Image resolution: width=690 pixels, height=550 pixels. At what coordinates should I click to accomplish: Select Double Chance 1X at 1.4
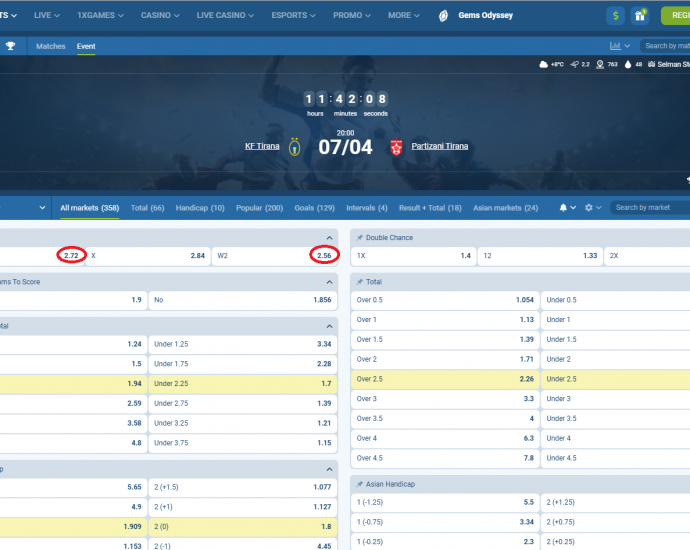pos(414,256)
